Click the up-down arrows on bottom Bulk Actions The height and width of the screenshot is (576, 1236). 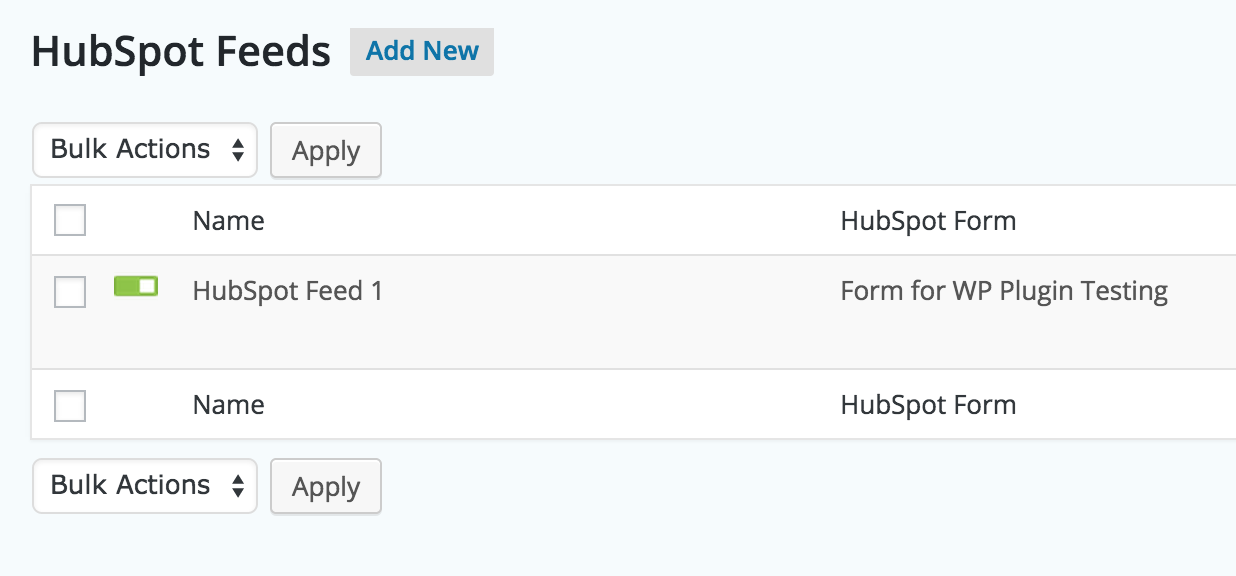[x=238, y=486]
